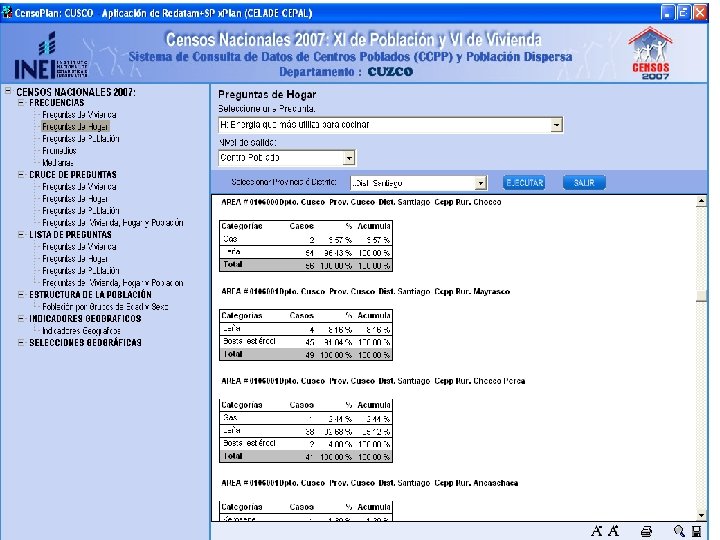720x540 pixels.
Task: Open the 'Nivel de salida' Centro Poblado dropdown
Action: pyautogui.click(x=349, y=158)
